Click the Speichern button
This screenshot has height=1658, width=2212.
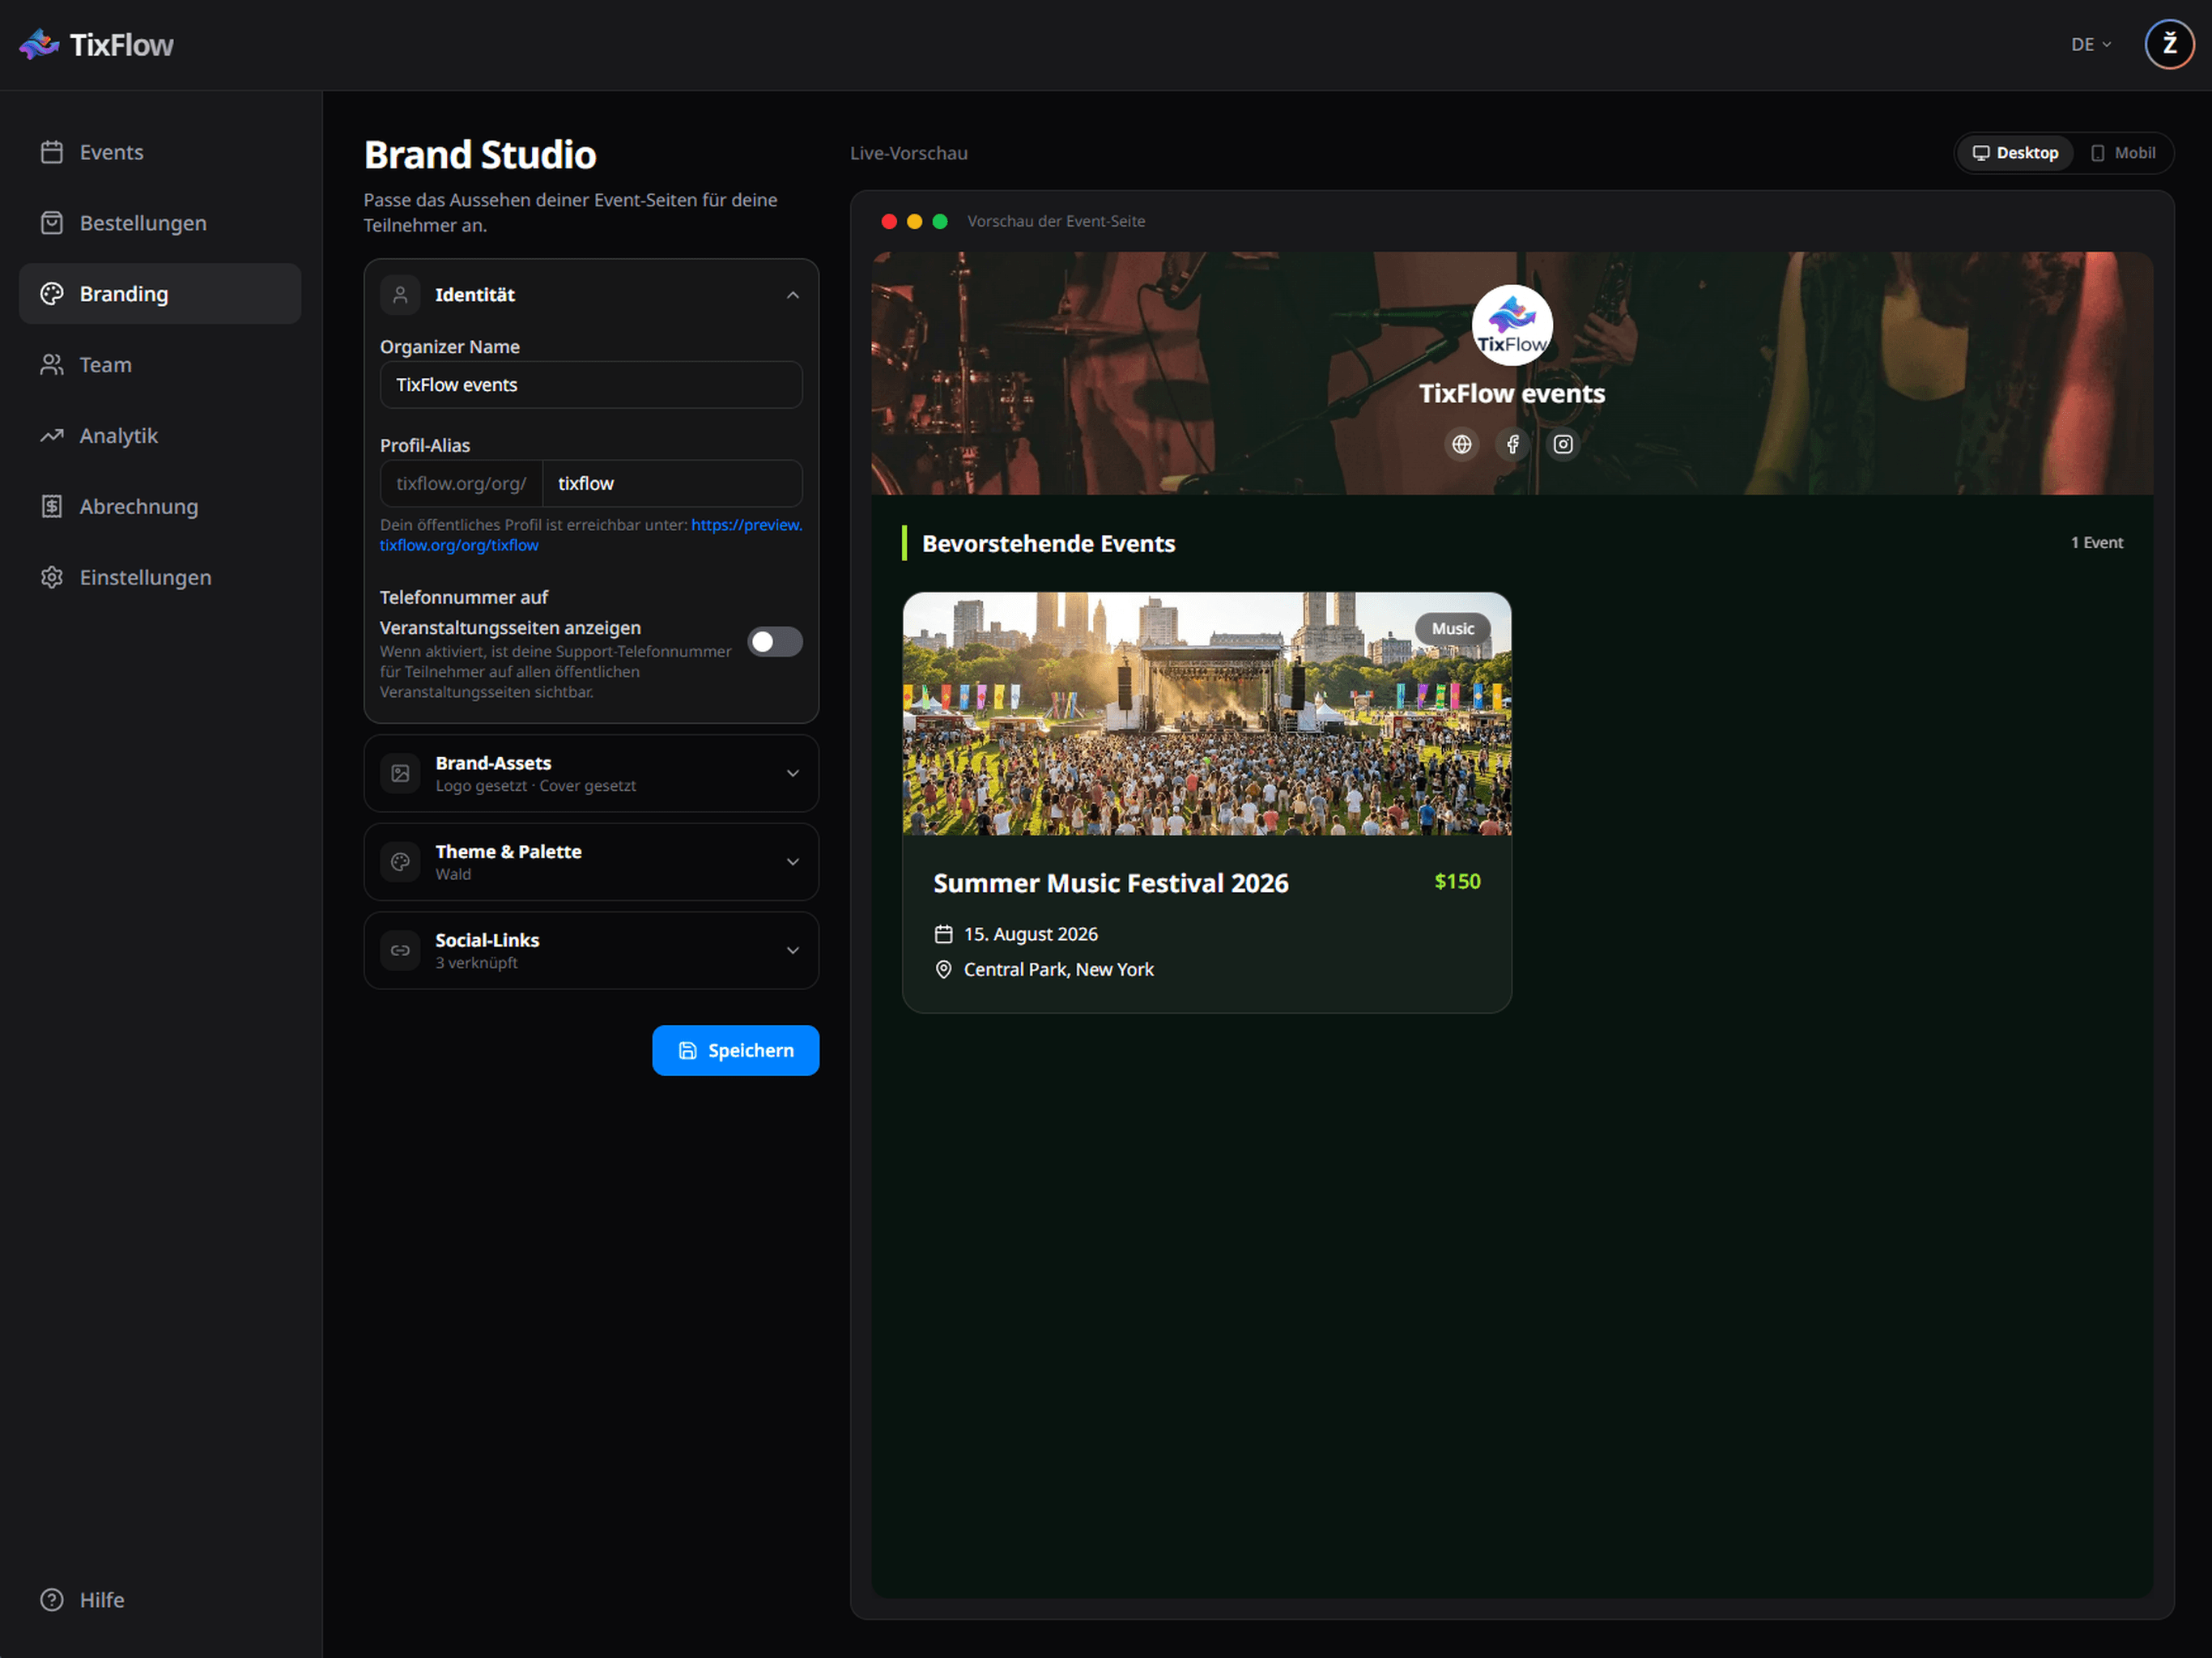click(x=736, y=1051)
